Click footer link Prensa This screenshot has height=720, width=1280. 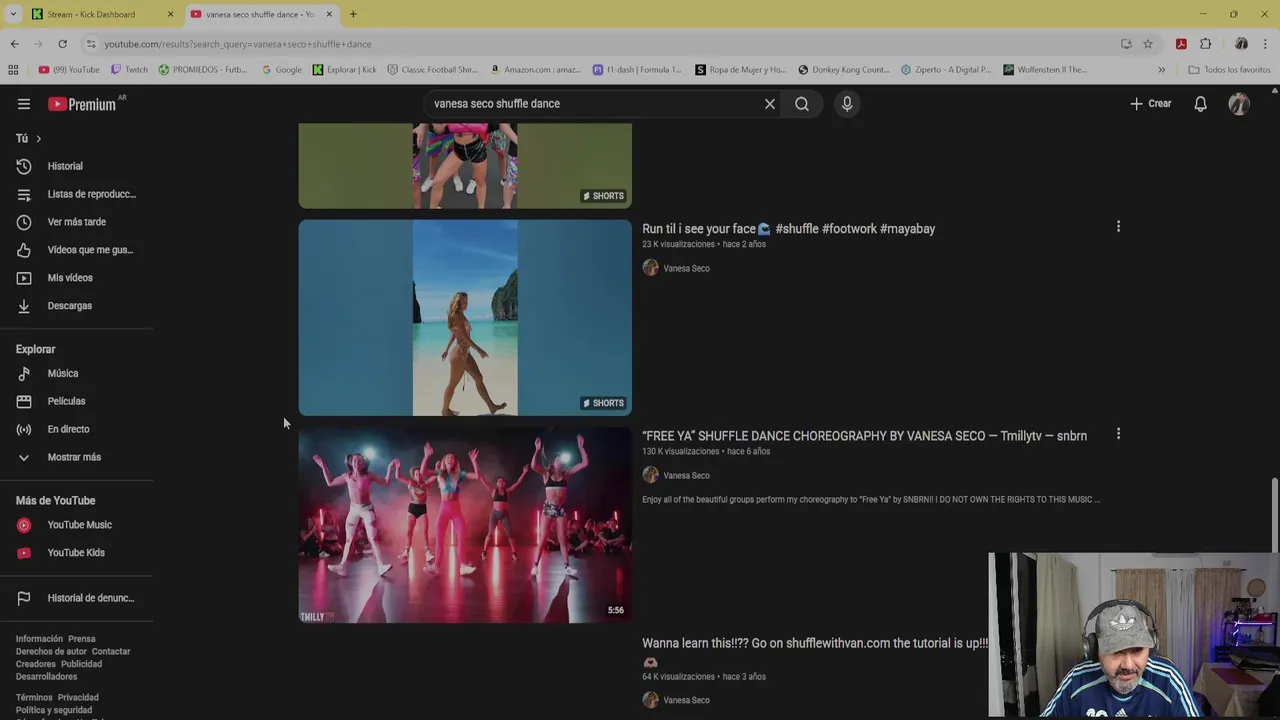pos(82,639)
